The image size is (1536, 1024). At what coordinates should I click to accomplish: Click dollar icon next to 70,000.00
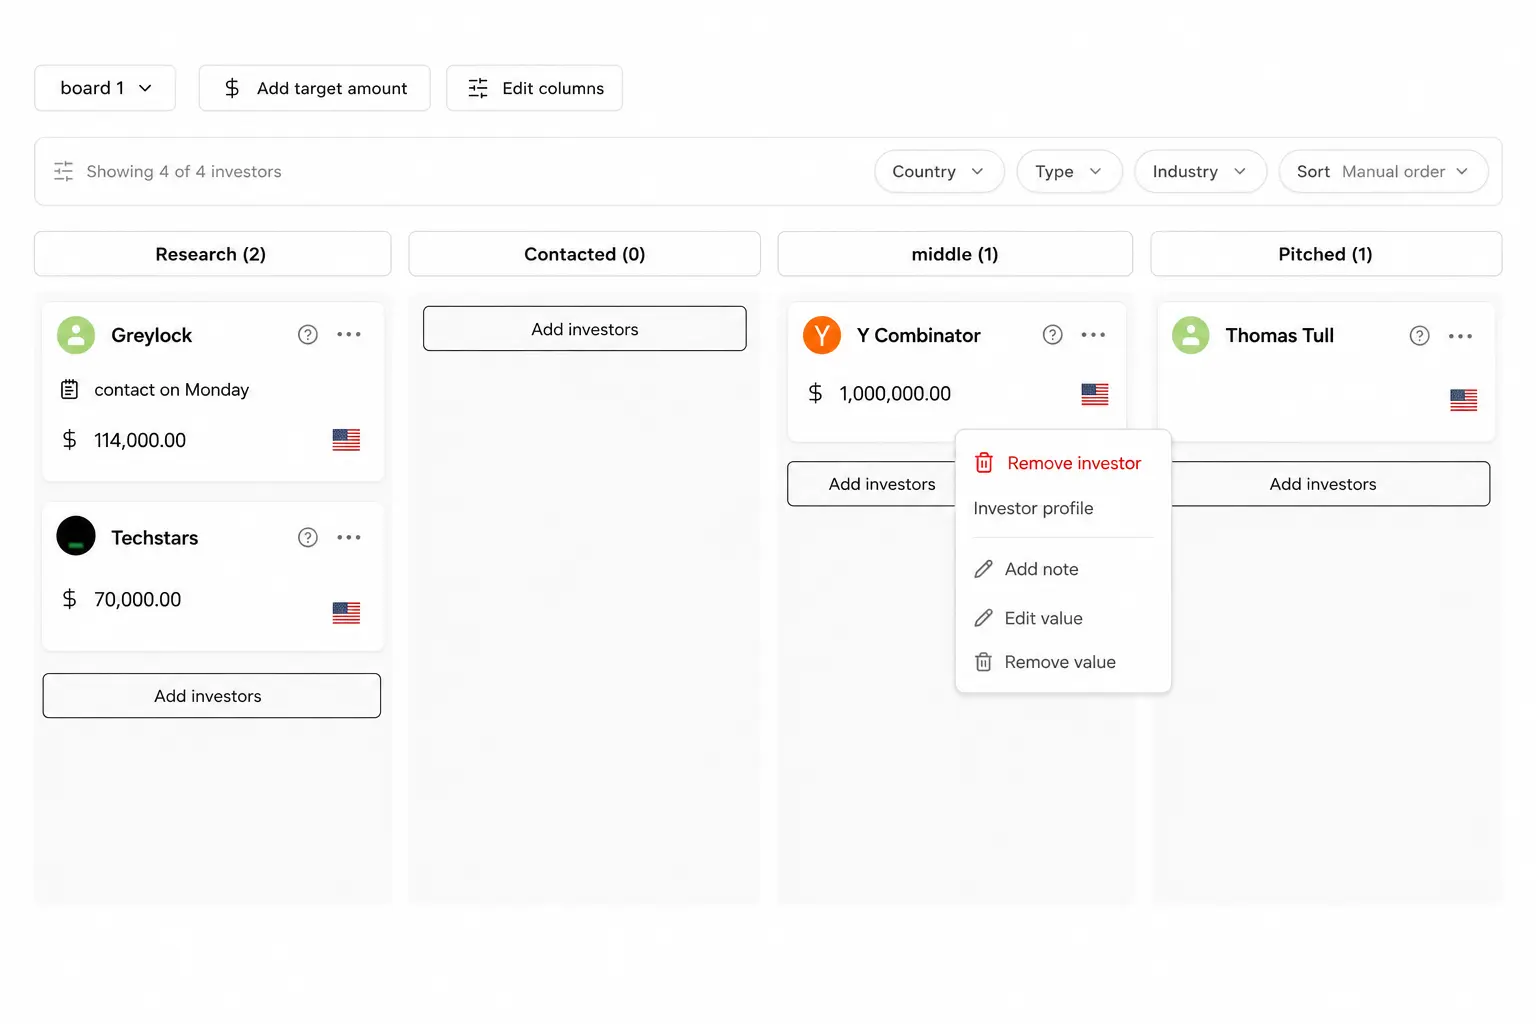tap(69, 599)
